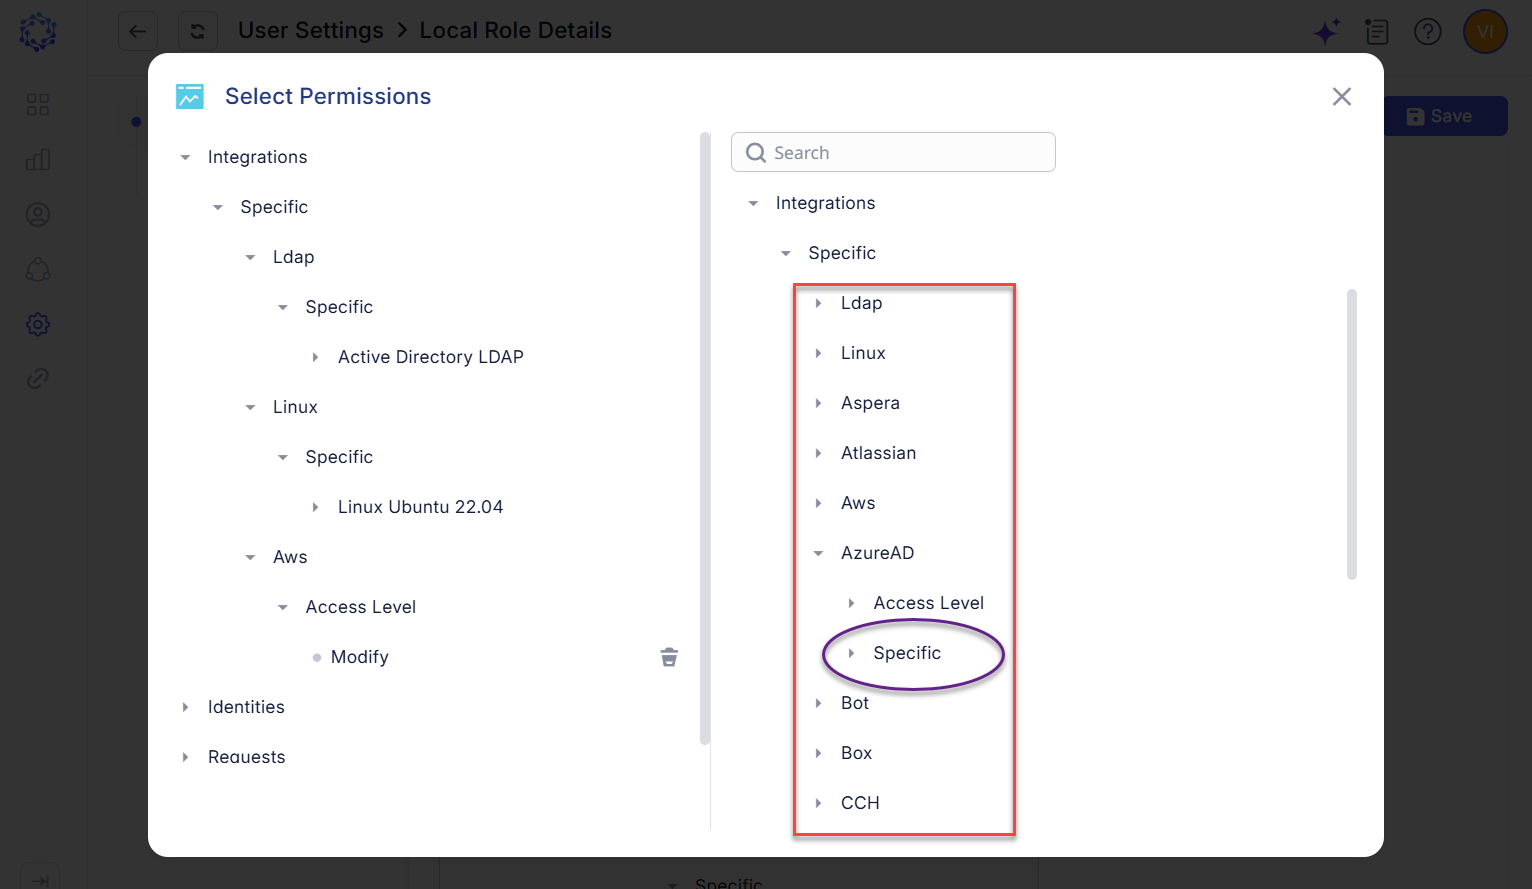The height and width of the screenshot is (889, 1532).
Task: Collapse the Linux node in left tree
Action: tap(250, 407)
